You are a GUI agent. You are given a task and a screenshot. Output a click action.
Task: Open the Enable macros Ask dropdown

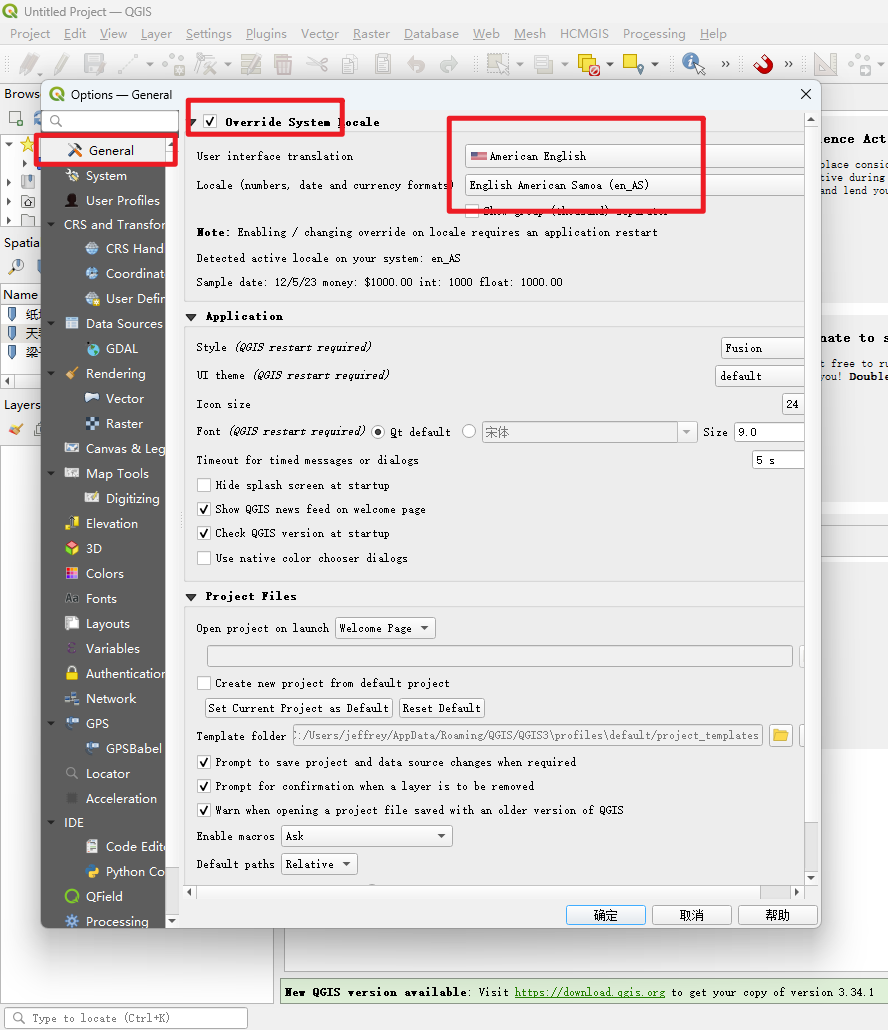[366, 836]
